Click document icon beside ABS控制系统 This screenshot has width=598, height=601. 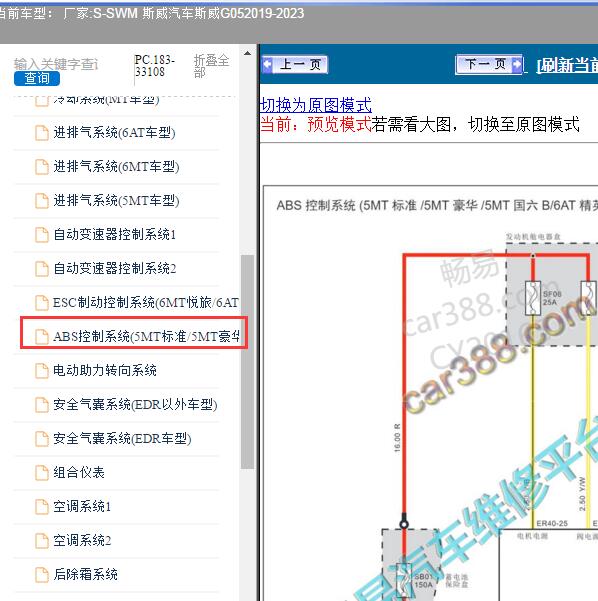42,337
